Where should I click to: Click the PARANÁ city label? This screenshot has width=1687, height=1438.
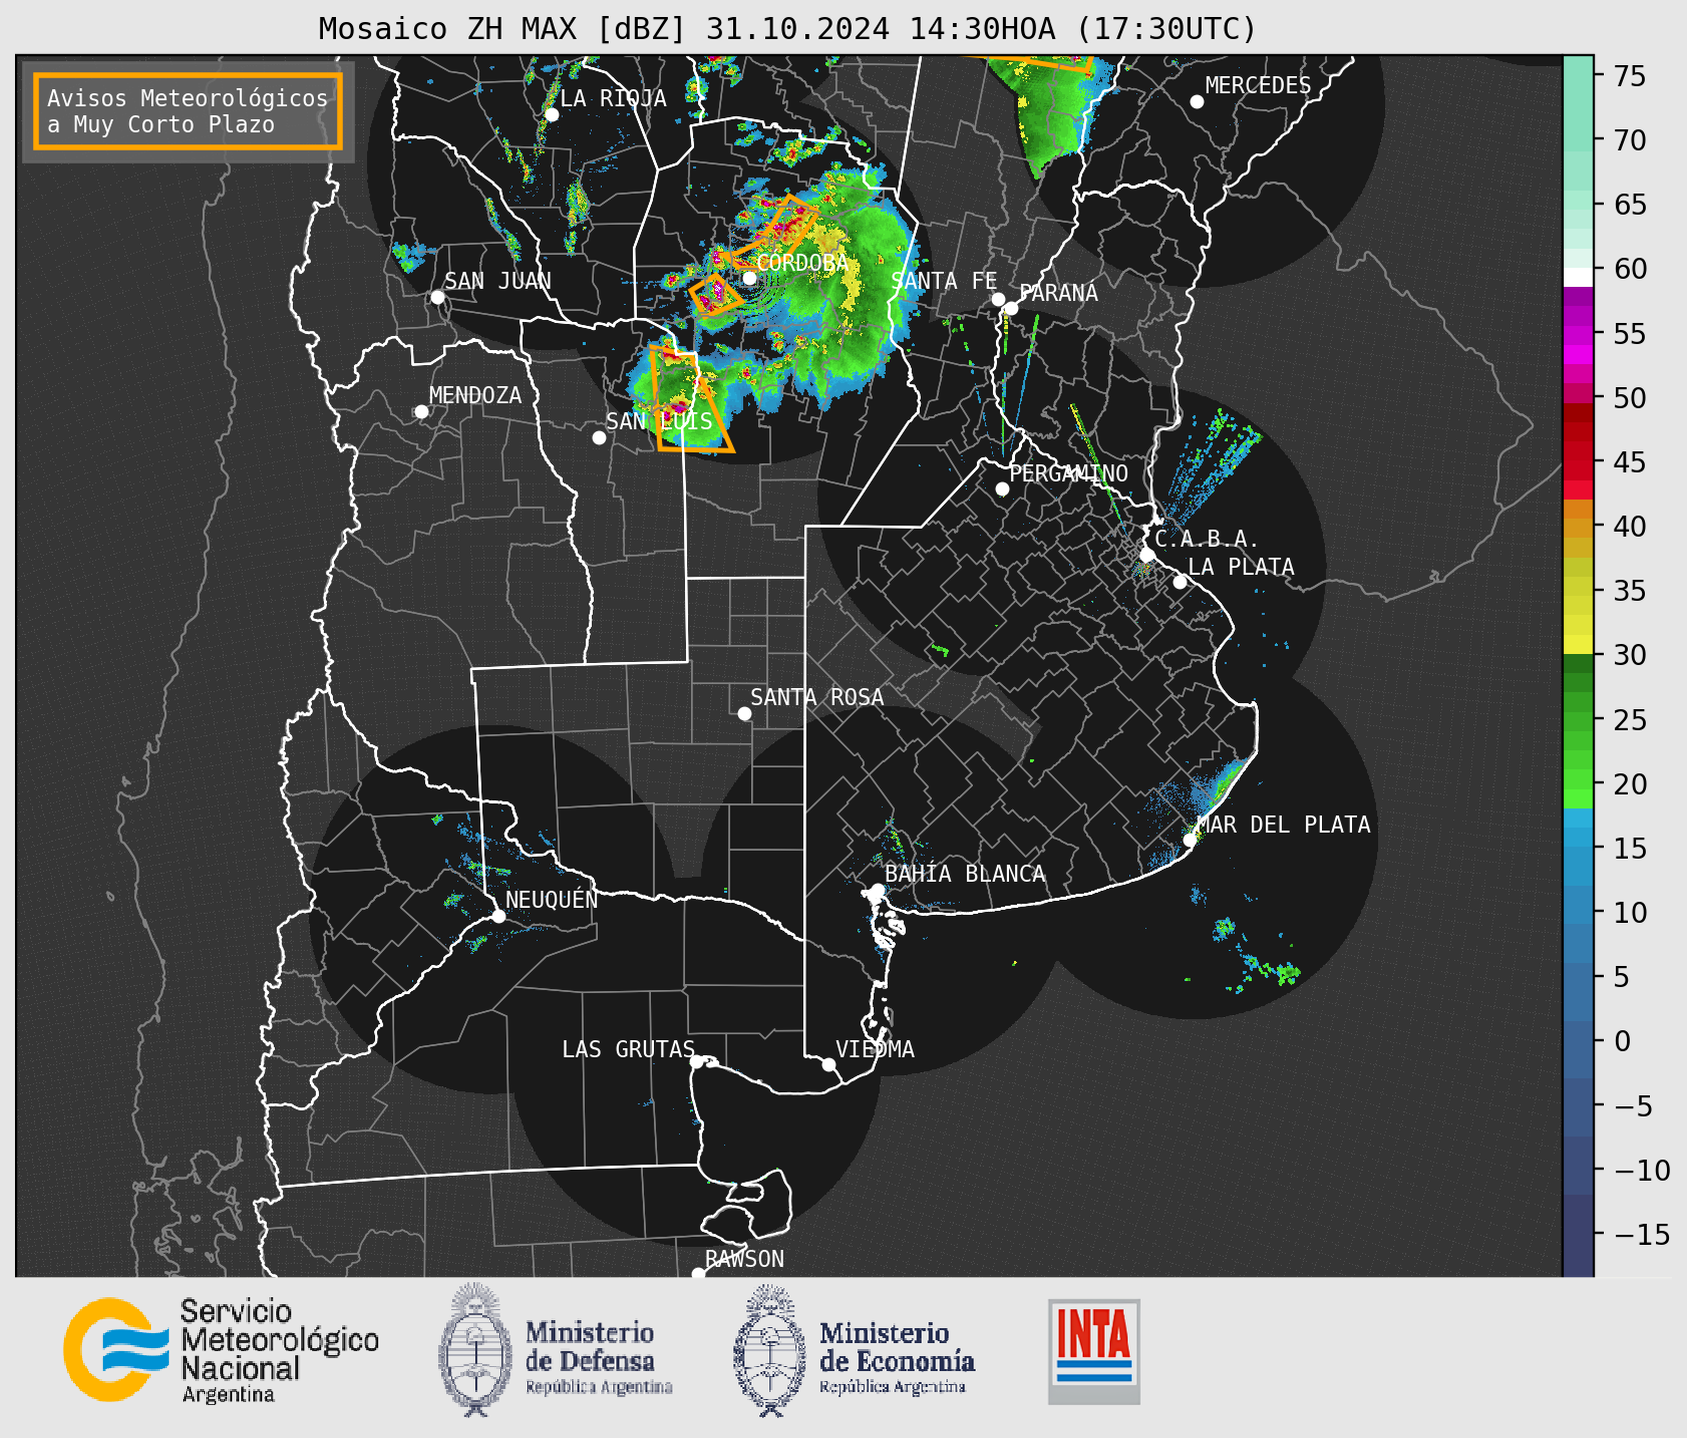1058,293
